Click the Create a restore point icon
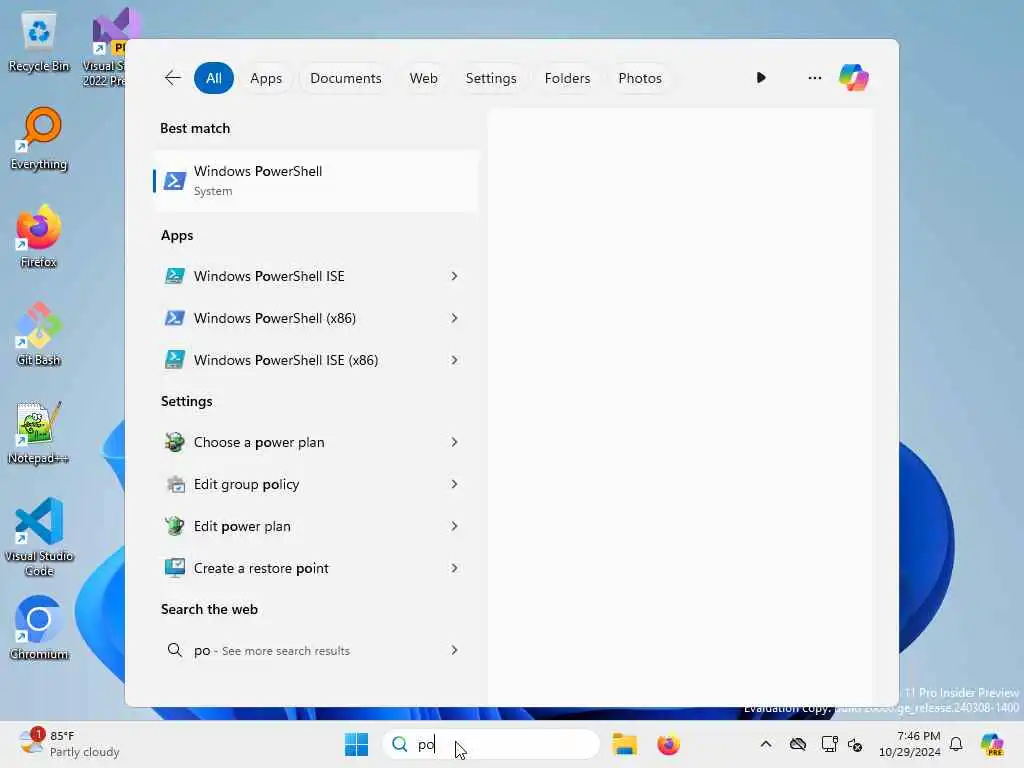The image size is (1024, 768). click(x=174, y=568)
